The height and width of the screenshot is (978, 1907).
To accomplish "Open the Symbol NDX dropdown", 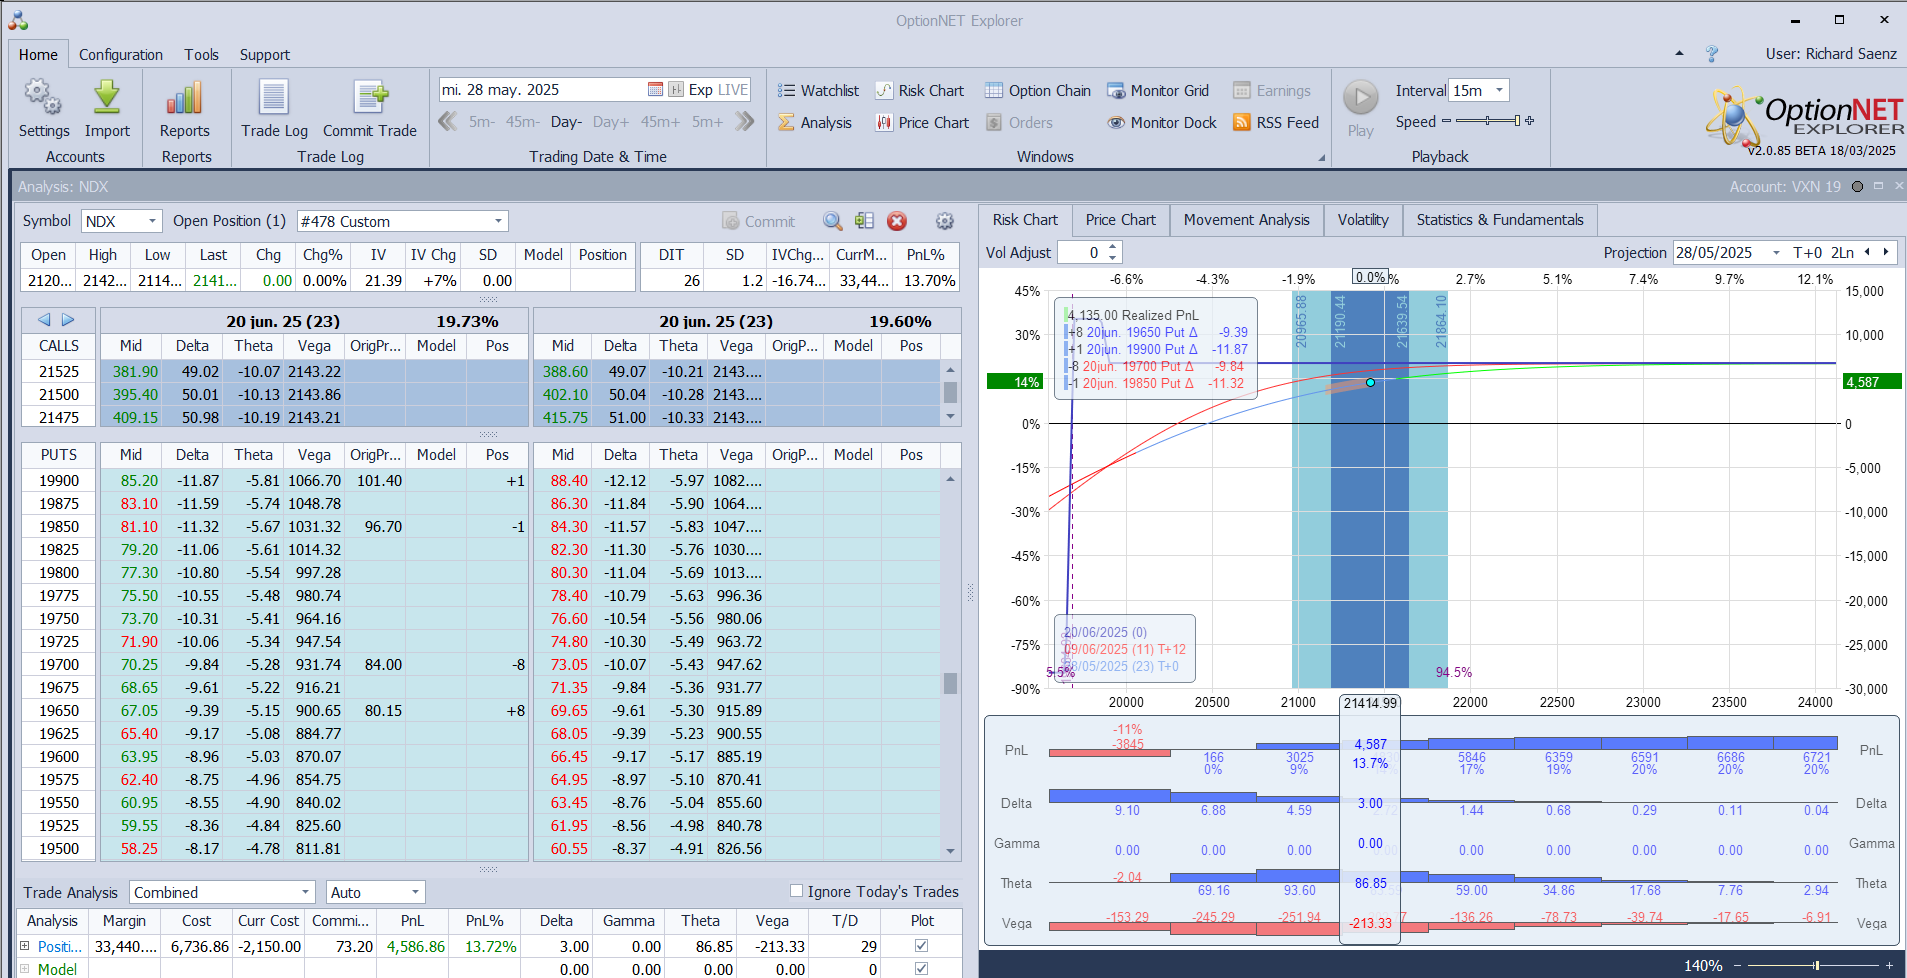I will tap(152, 221).
